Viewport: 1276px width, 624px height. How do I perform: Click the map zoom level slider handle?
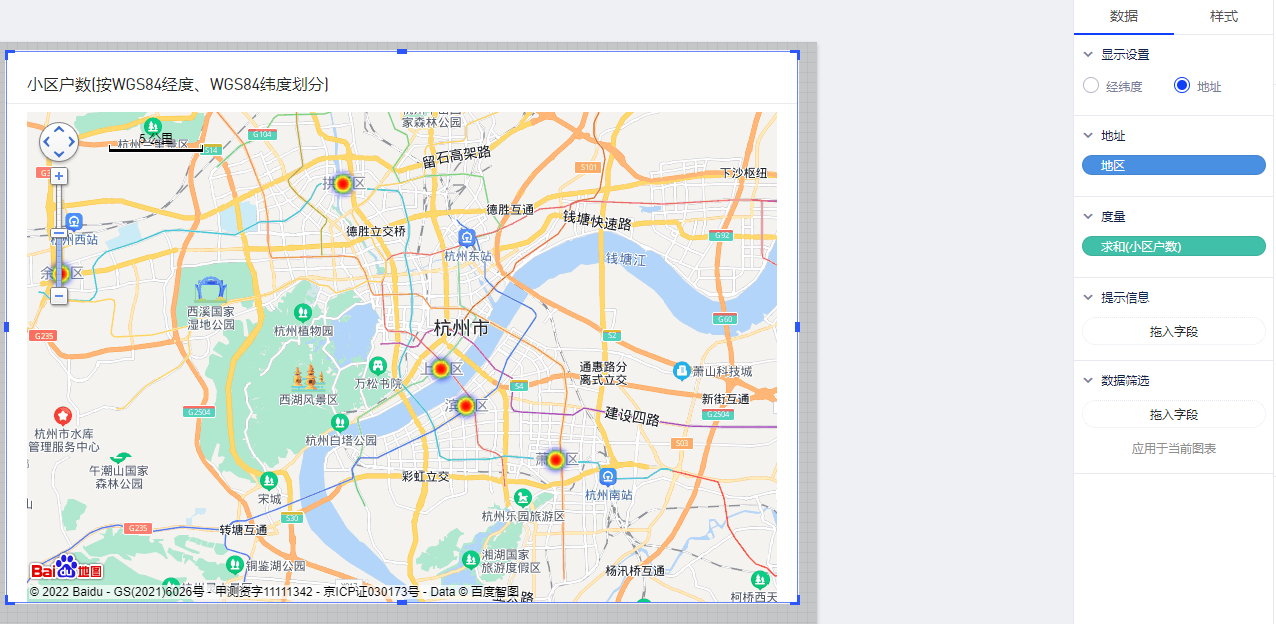click(x=59, y=234)
